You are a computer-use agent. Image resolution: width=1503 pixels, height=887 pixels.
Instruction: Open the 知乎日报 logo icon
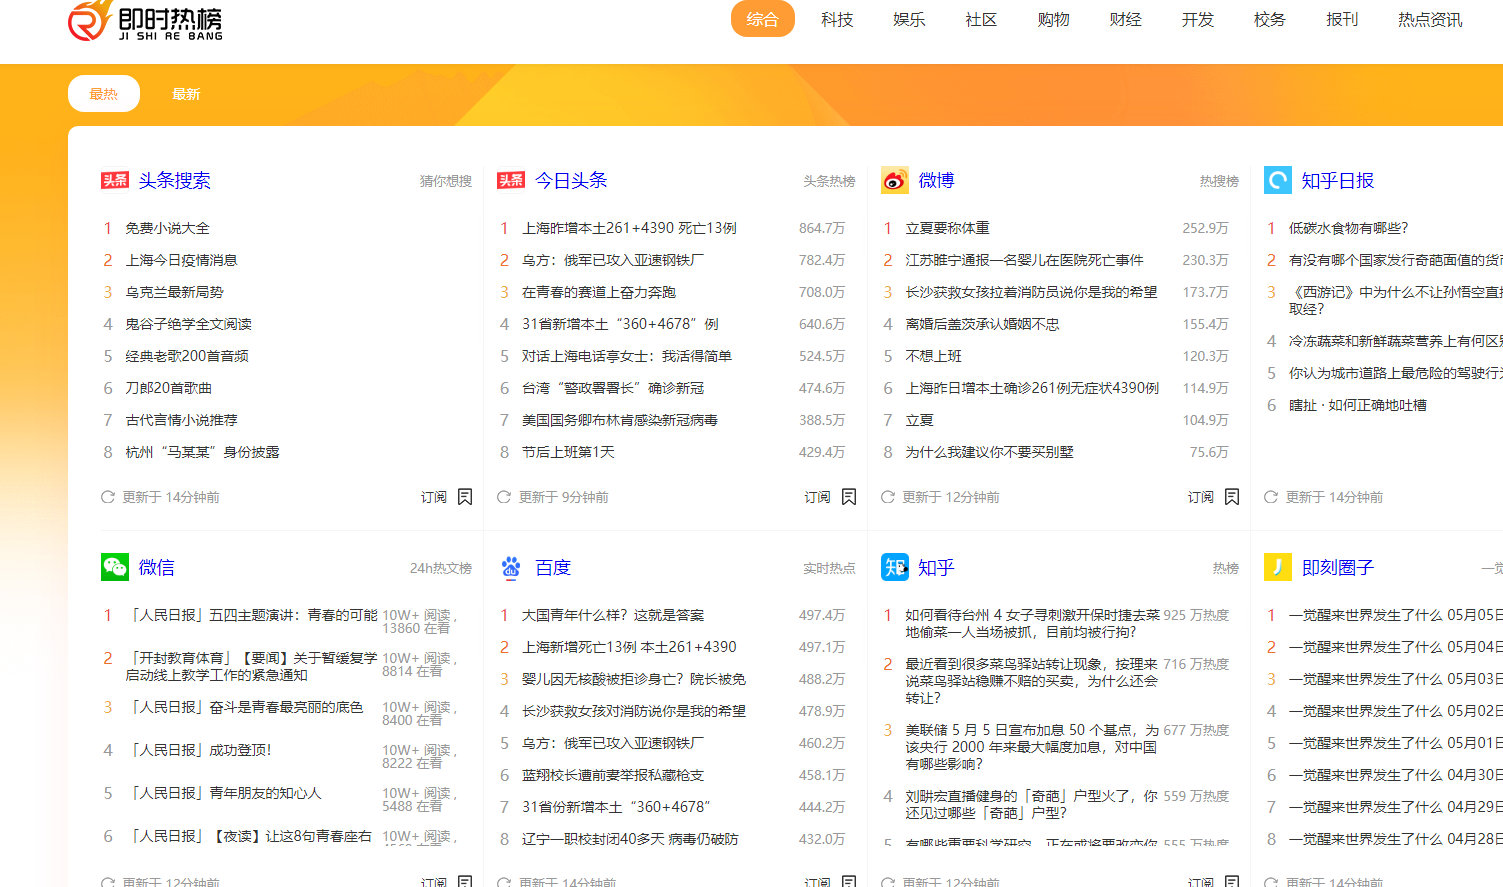[1278, 180]
